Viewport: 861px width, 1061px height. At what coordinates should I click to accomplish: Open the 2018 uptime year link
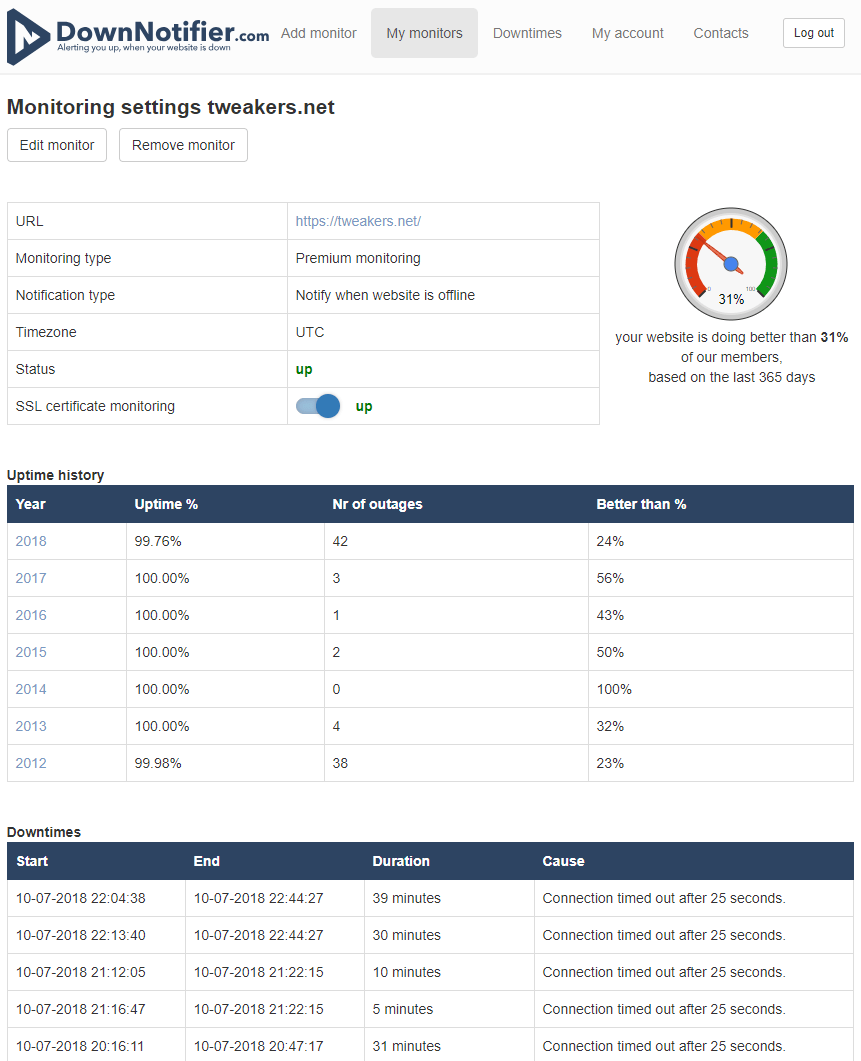click(x=31, y=541)
